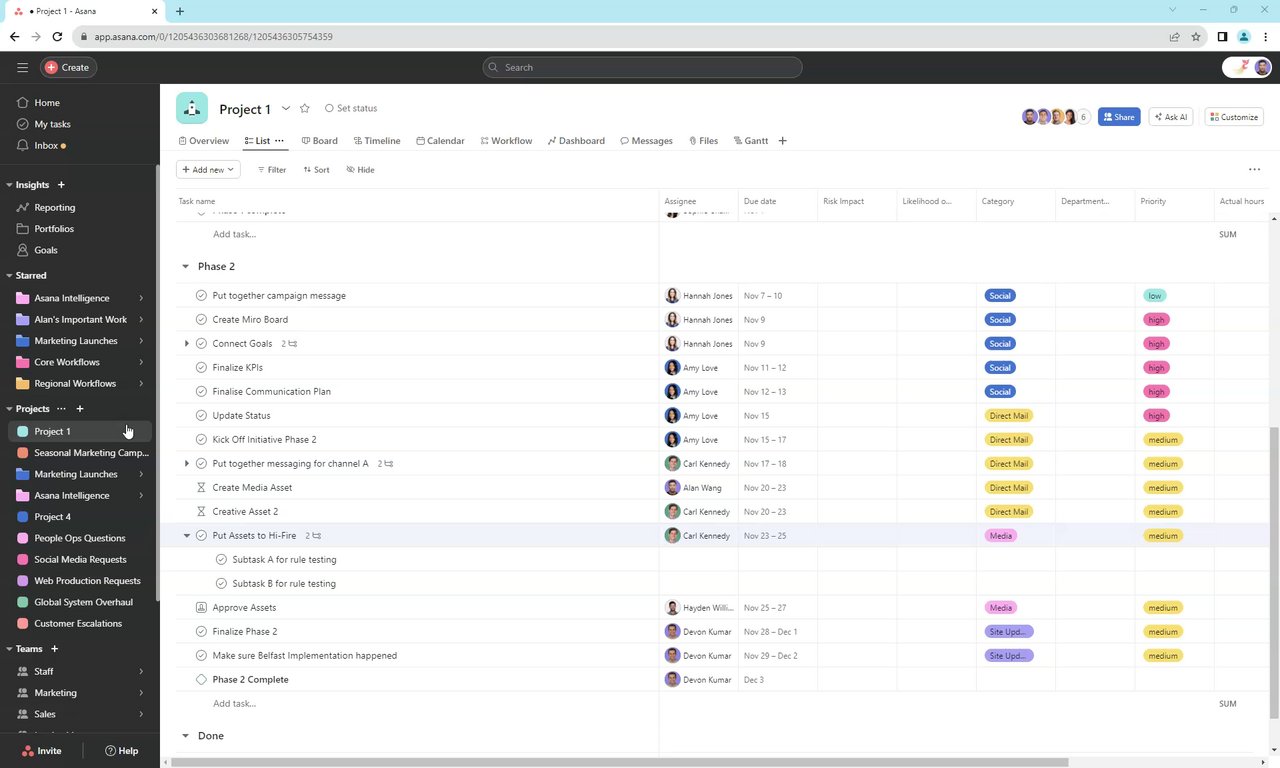The width and height of the screenshot is (1280, 768).
Task: Open the Gantt tab
Action: 751,141
